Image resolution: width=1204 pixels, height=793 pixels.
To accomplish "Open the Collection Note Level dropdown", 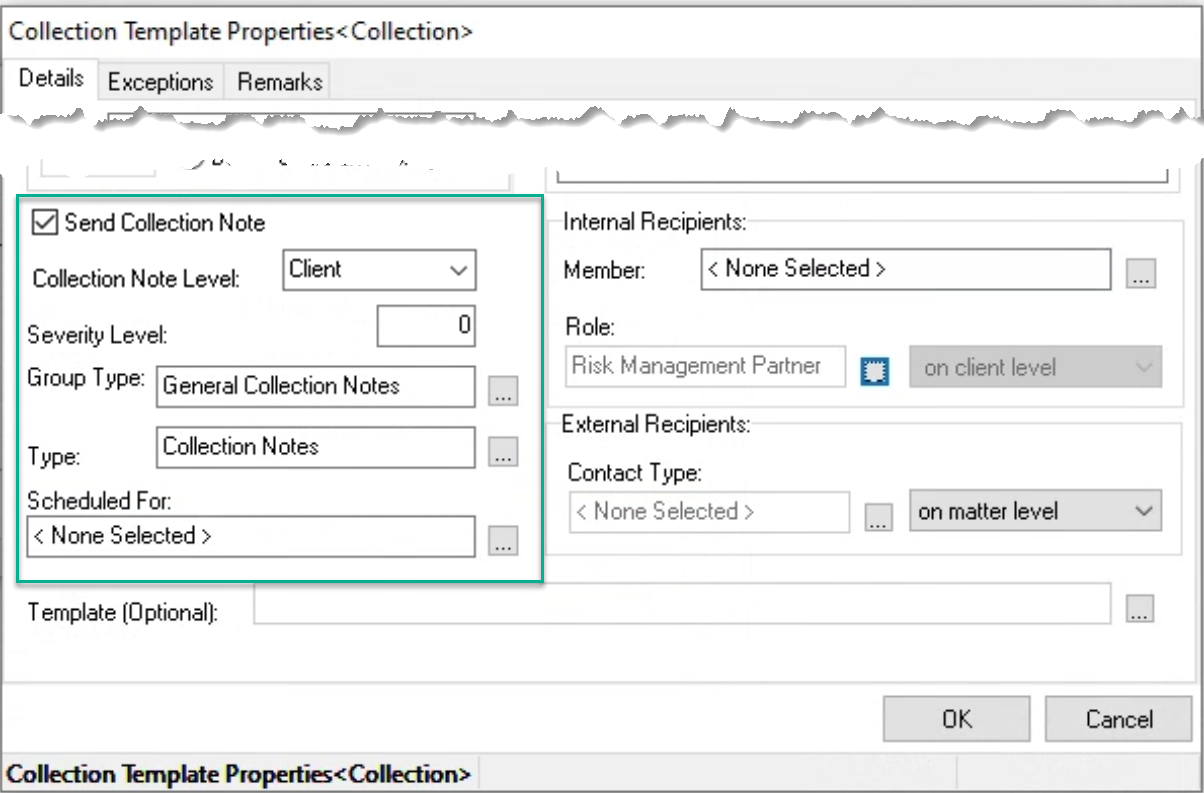I will point(379,270).
